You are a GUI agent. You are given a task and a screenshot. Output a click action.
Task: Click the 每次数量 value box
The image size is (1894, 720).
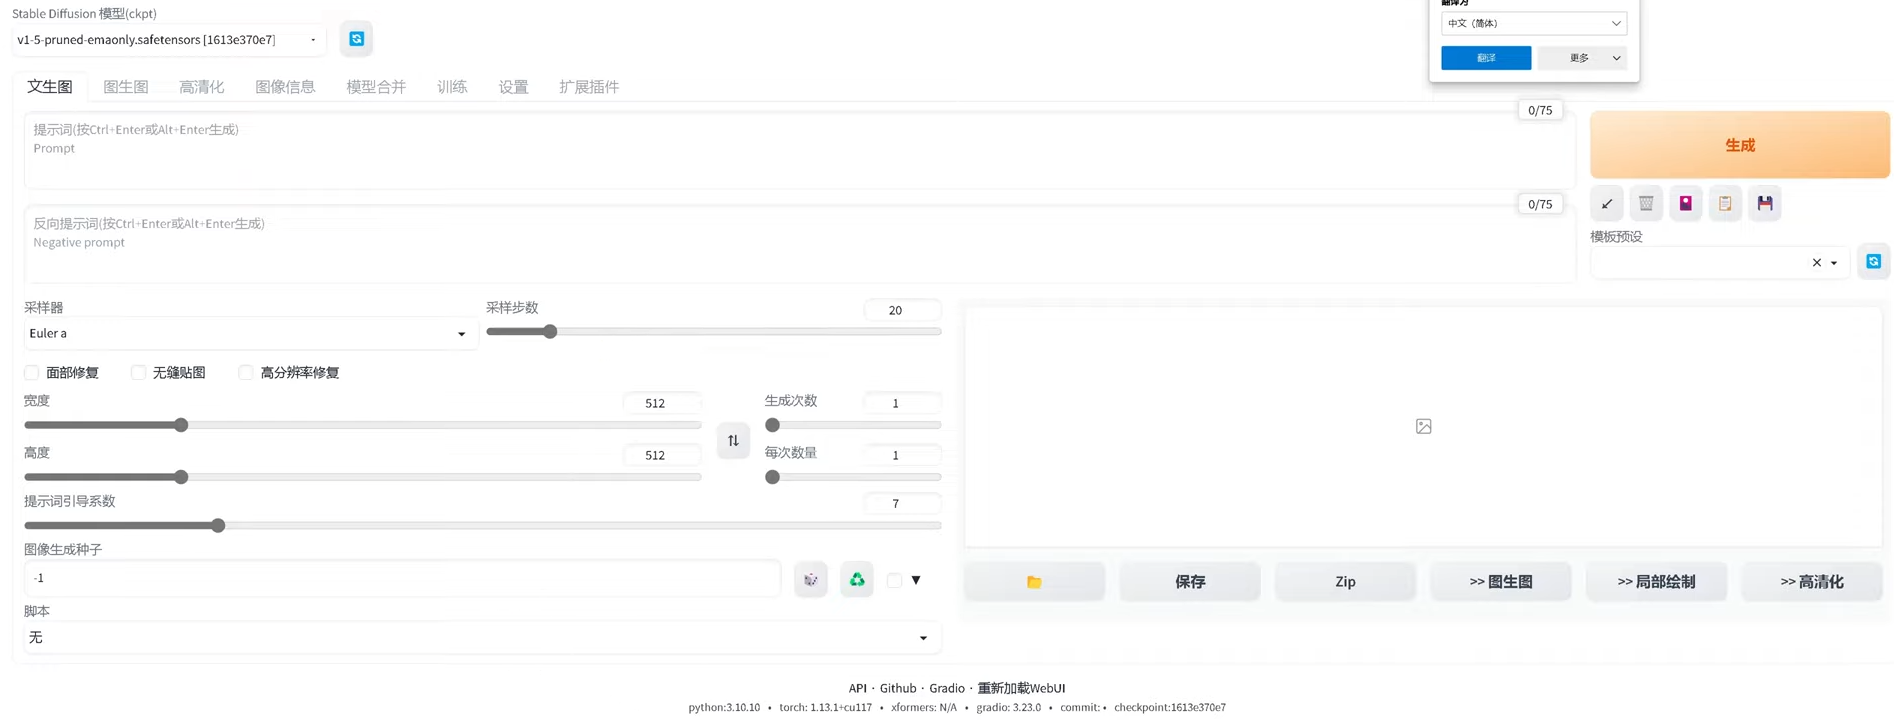(x=901, y=455)
